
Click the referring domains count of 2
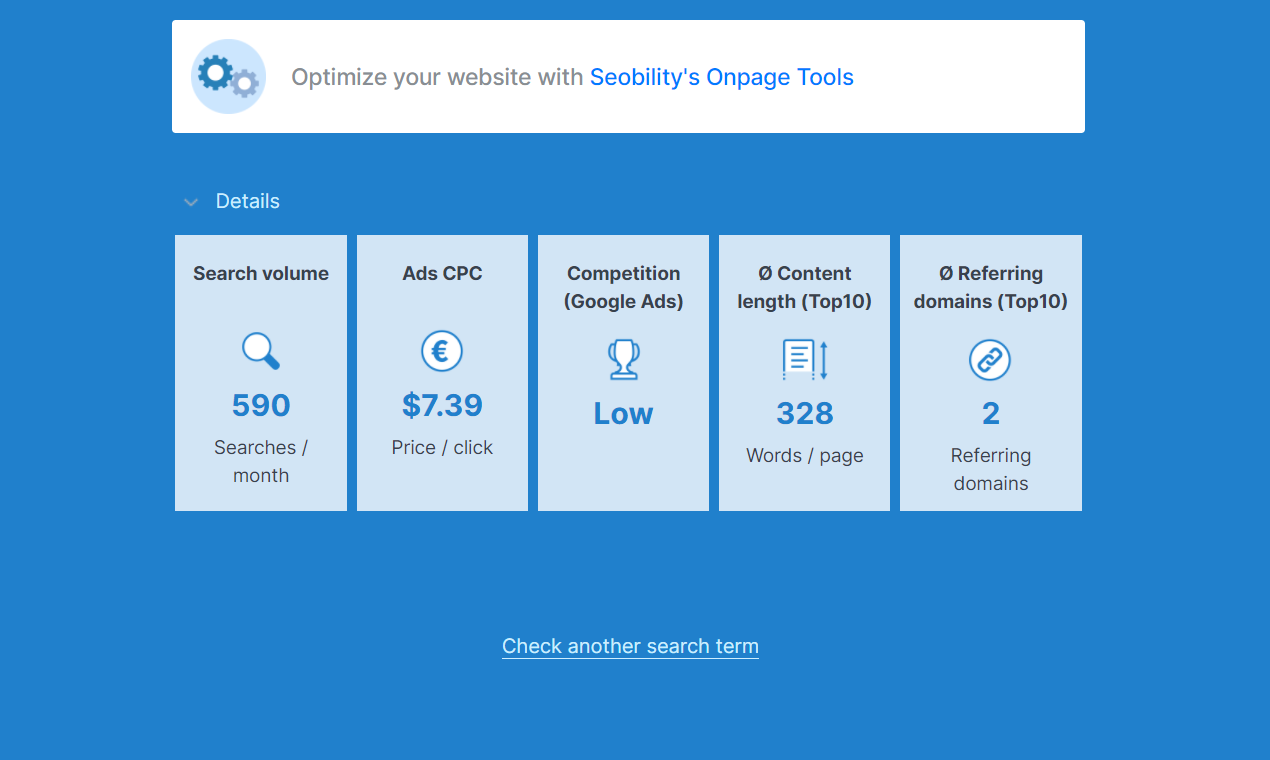pos(990,413)
